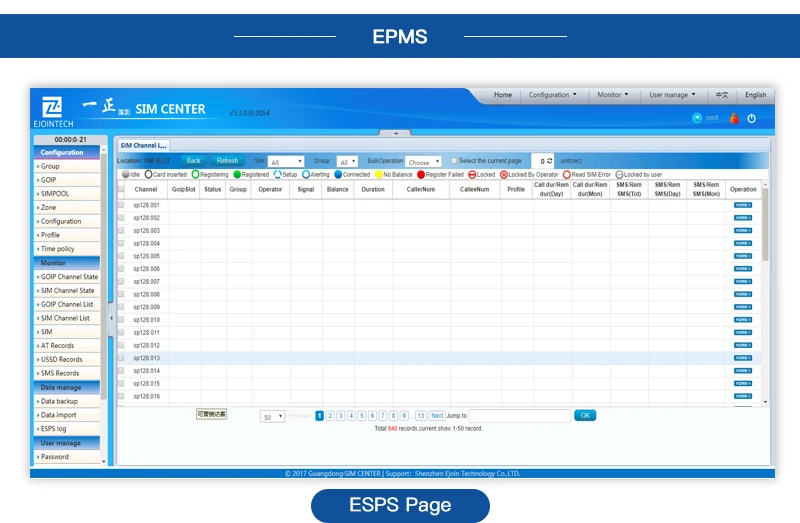Open the Group filter dropdown
Screen dimensions: 800x523
click(347, 162)
